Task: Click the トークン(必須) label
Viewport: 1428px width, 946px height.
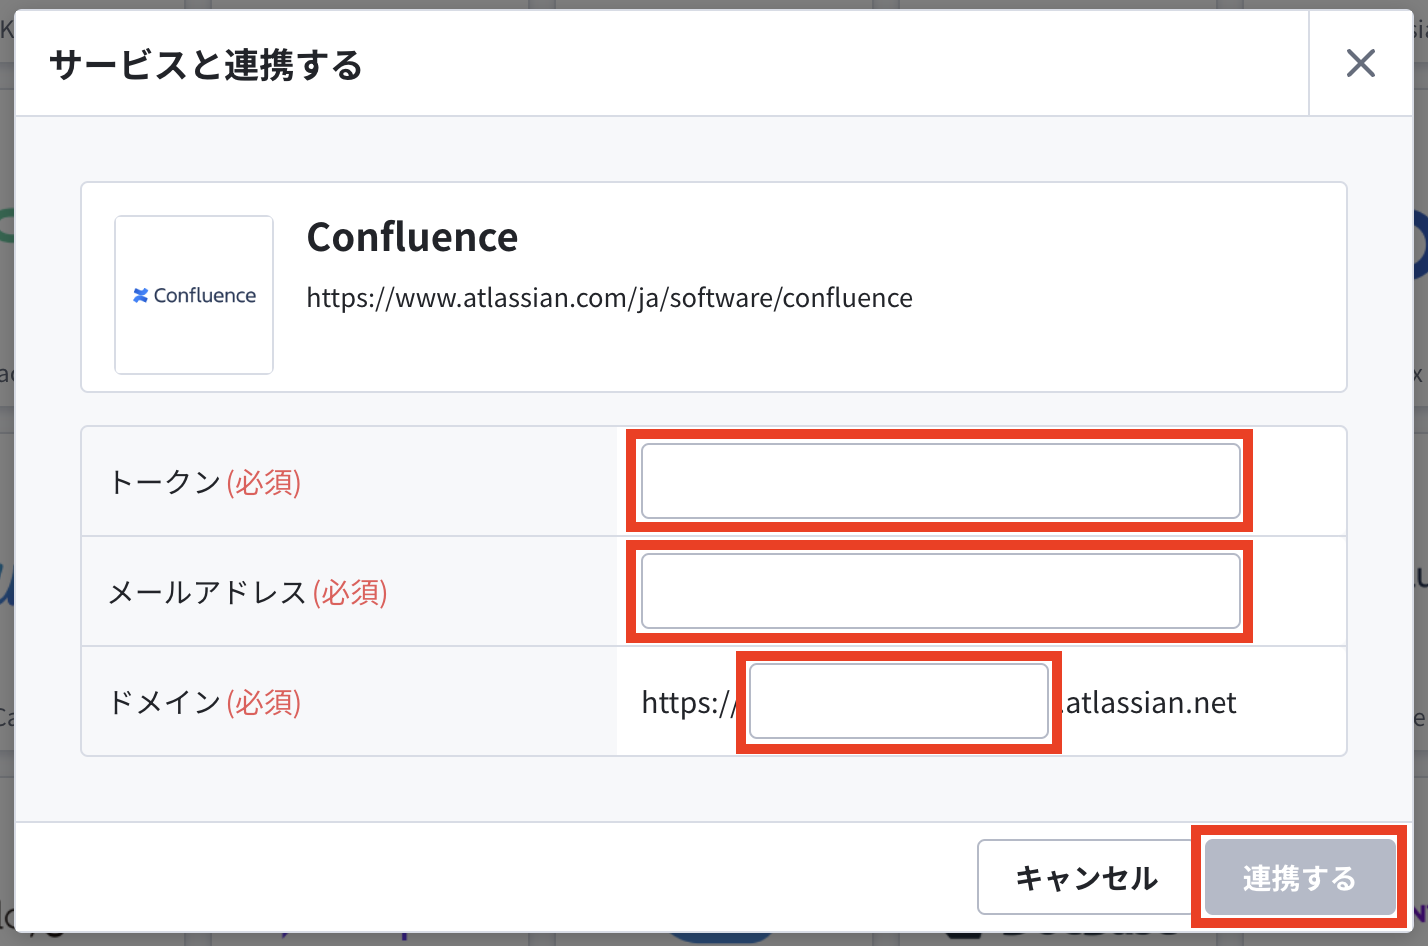Action: [205, 482]
